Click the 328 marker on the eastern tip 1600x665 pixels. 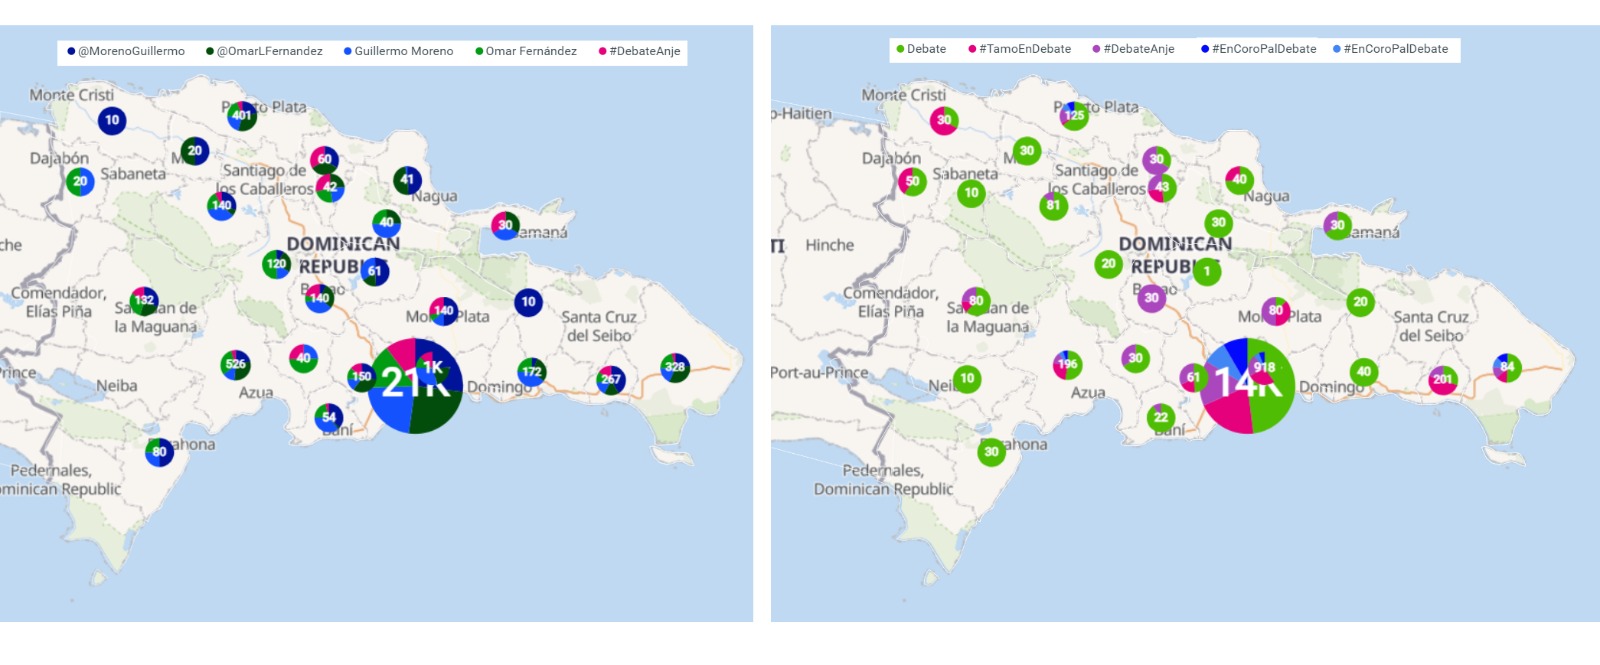[x=675, y=367]
